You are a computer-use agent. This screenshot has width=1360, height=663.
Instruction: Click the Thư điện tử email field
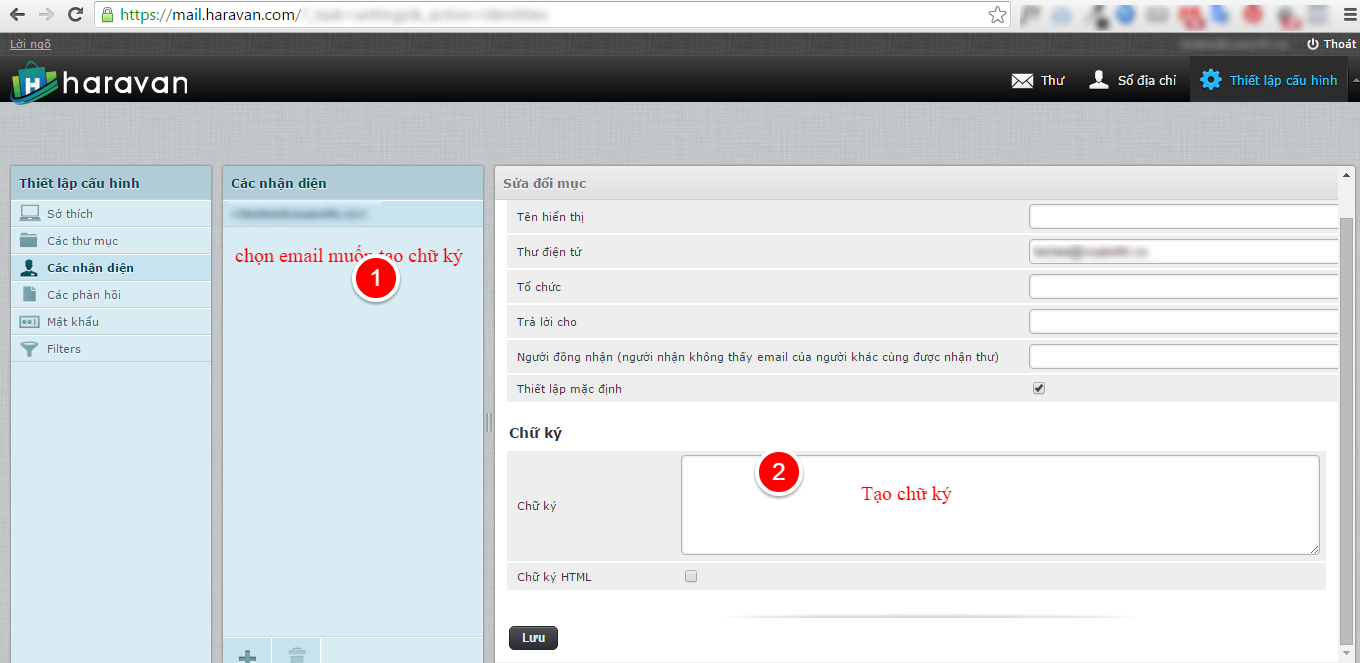click(1183, 252)
